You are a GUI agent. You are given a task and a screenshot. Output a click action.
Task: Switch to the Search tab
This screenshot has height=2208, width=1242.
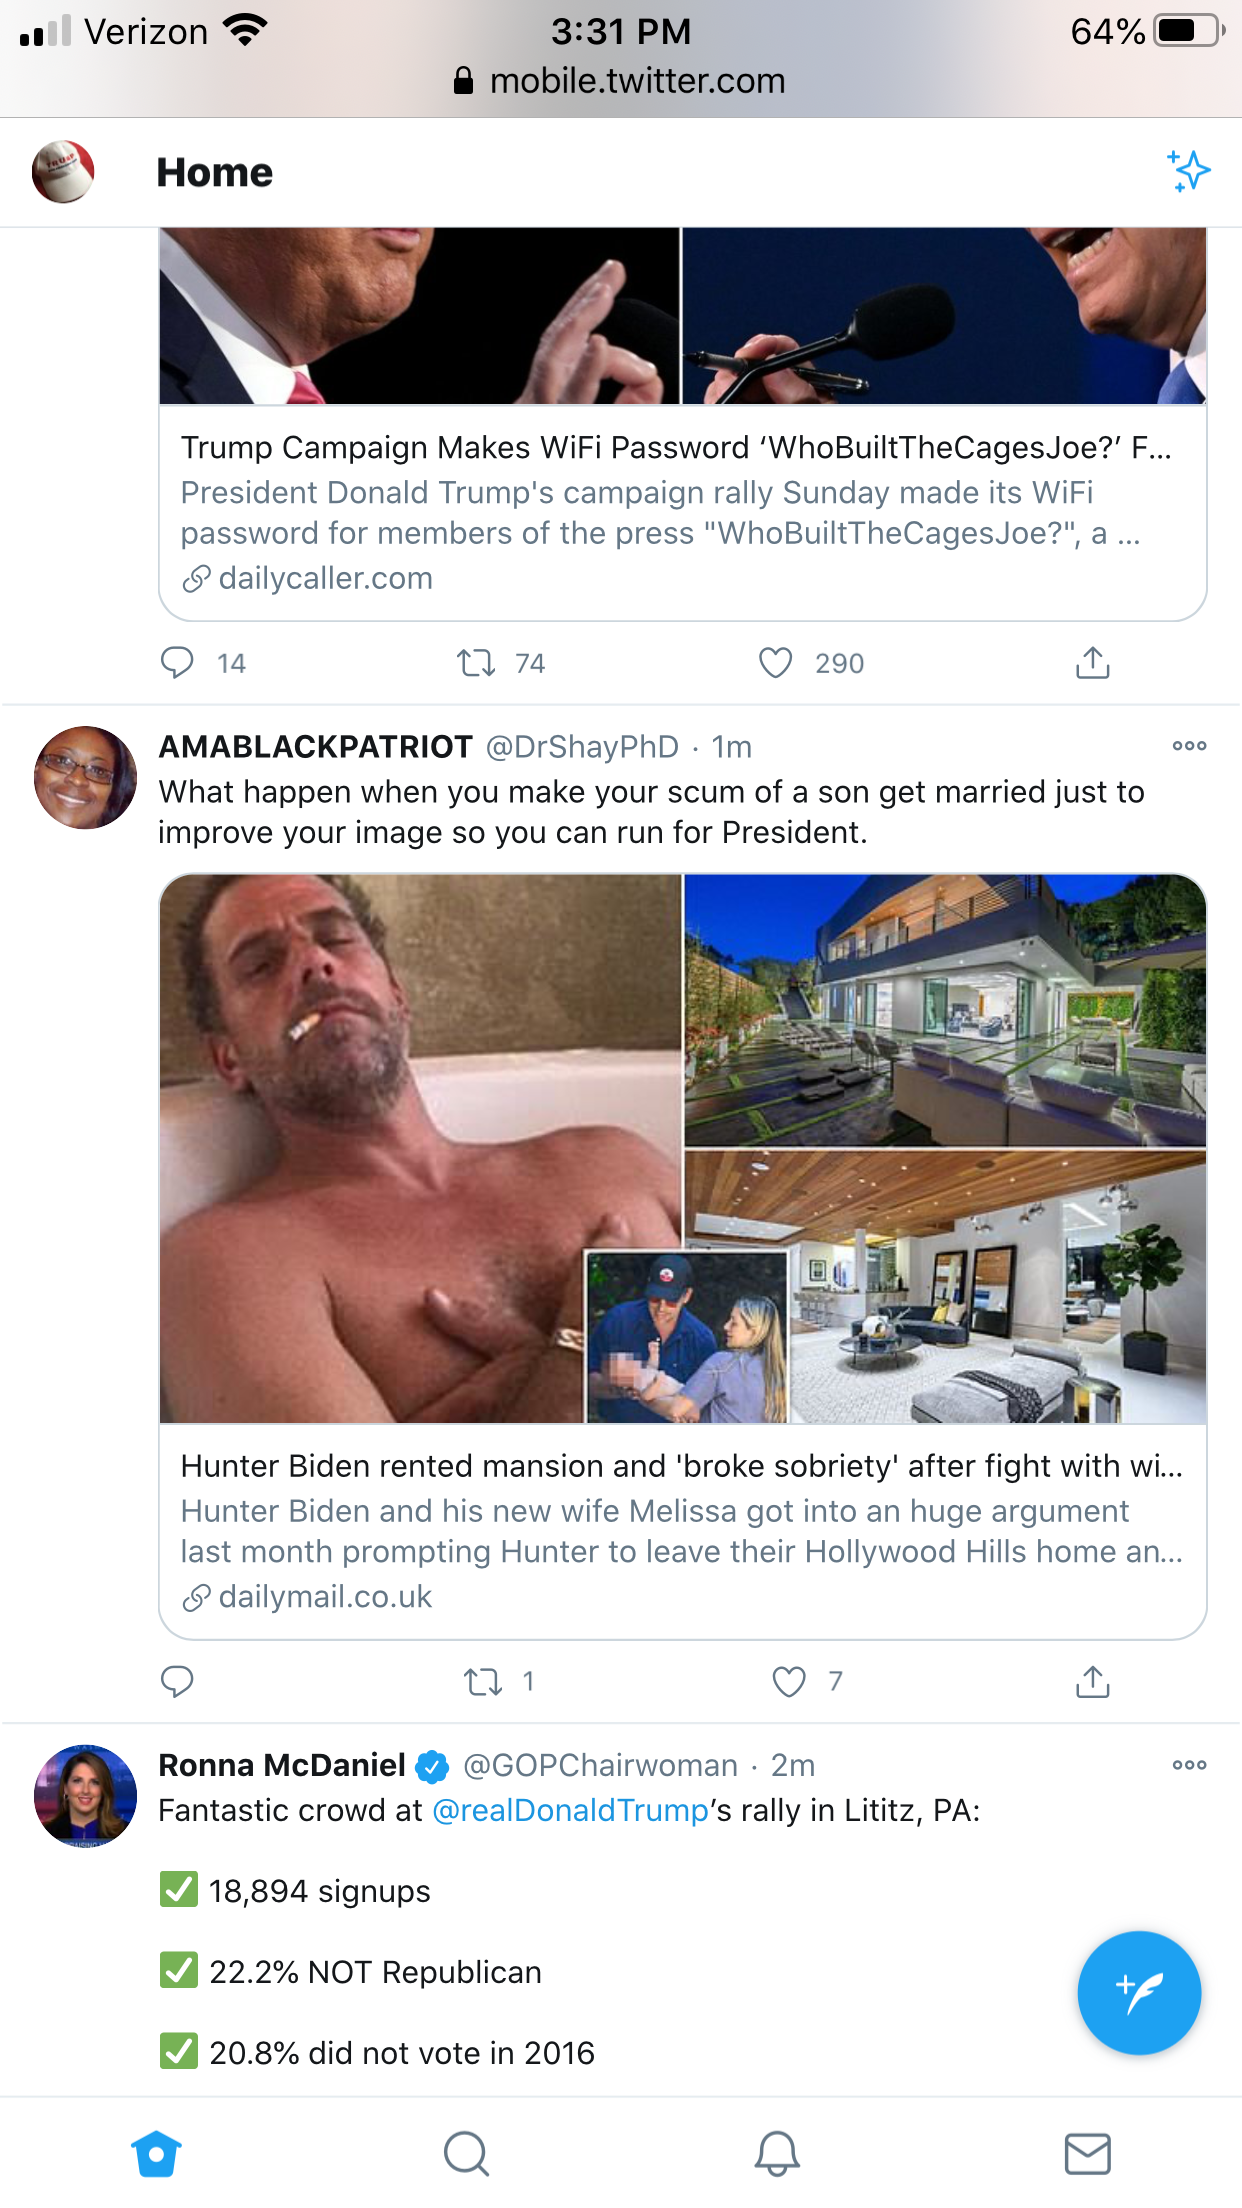(466, 2154)
